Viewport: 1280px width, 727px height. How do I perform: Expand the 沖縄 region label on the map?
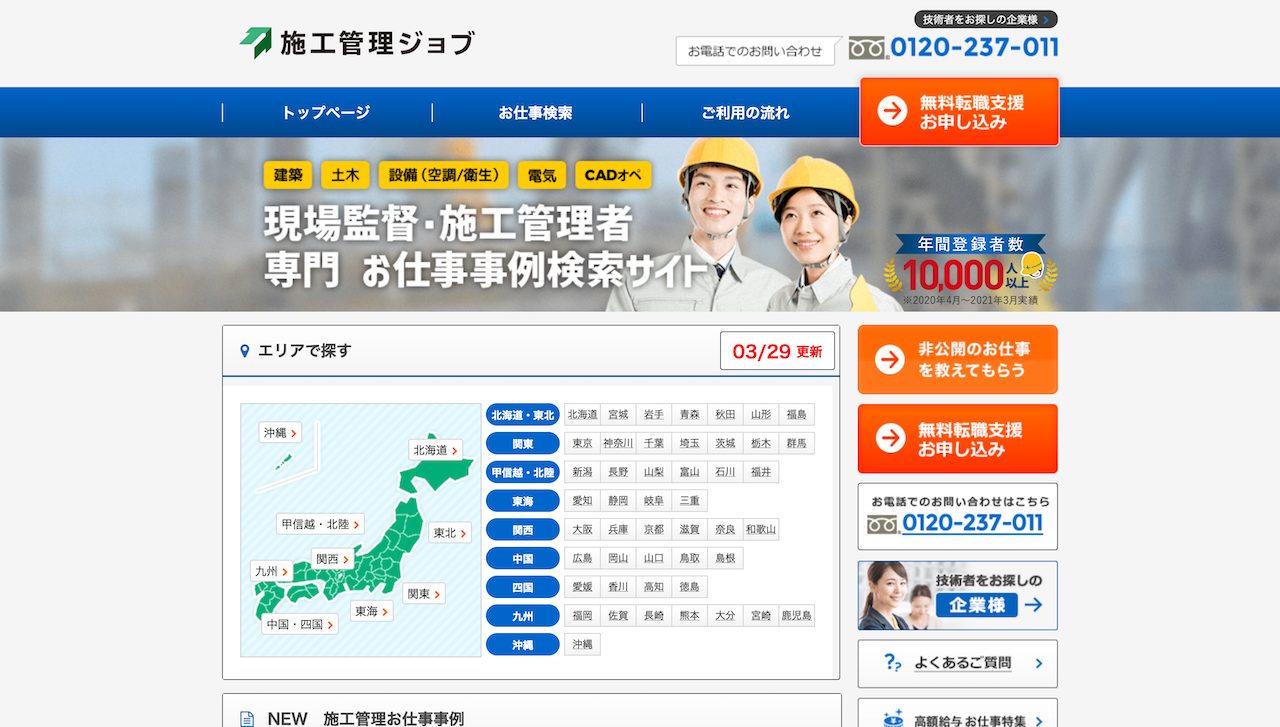click(278, 433)
